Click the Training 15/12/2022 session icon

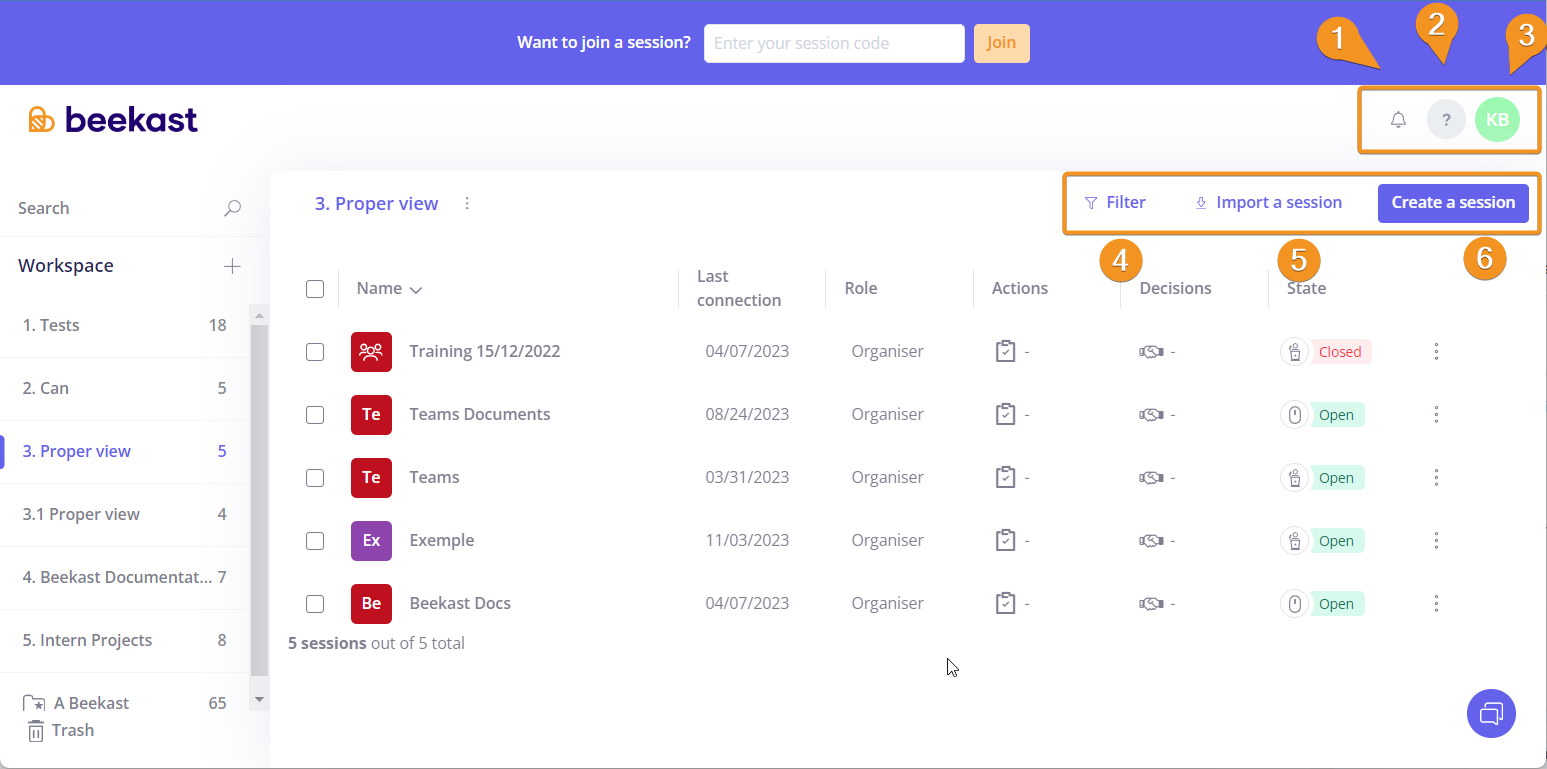371,351
